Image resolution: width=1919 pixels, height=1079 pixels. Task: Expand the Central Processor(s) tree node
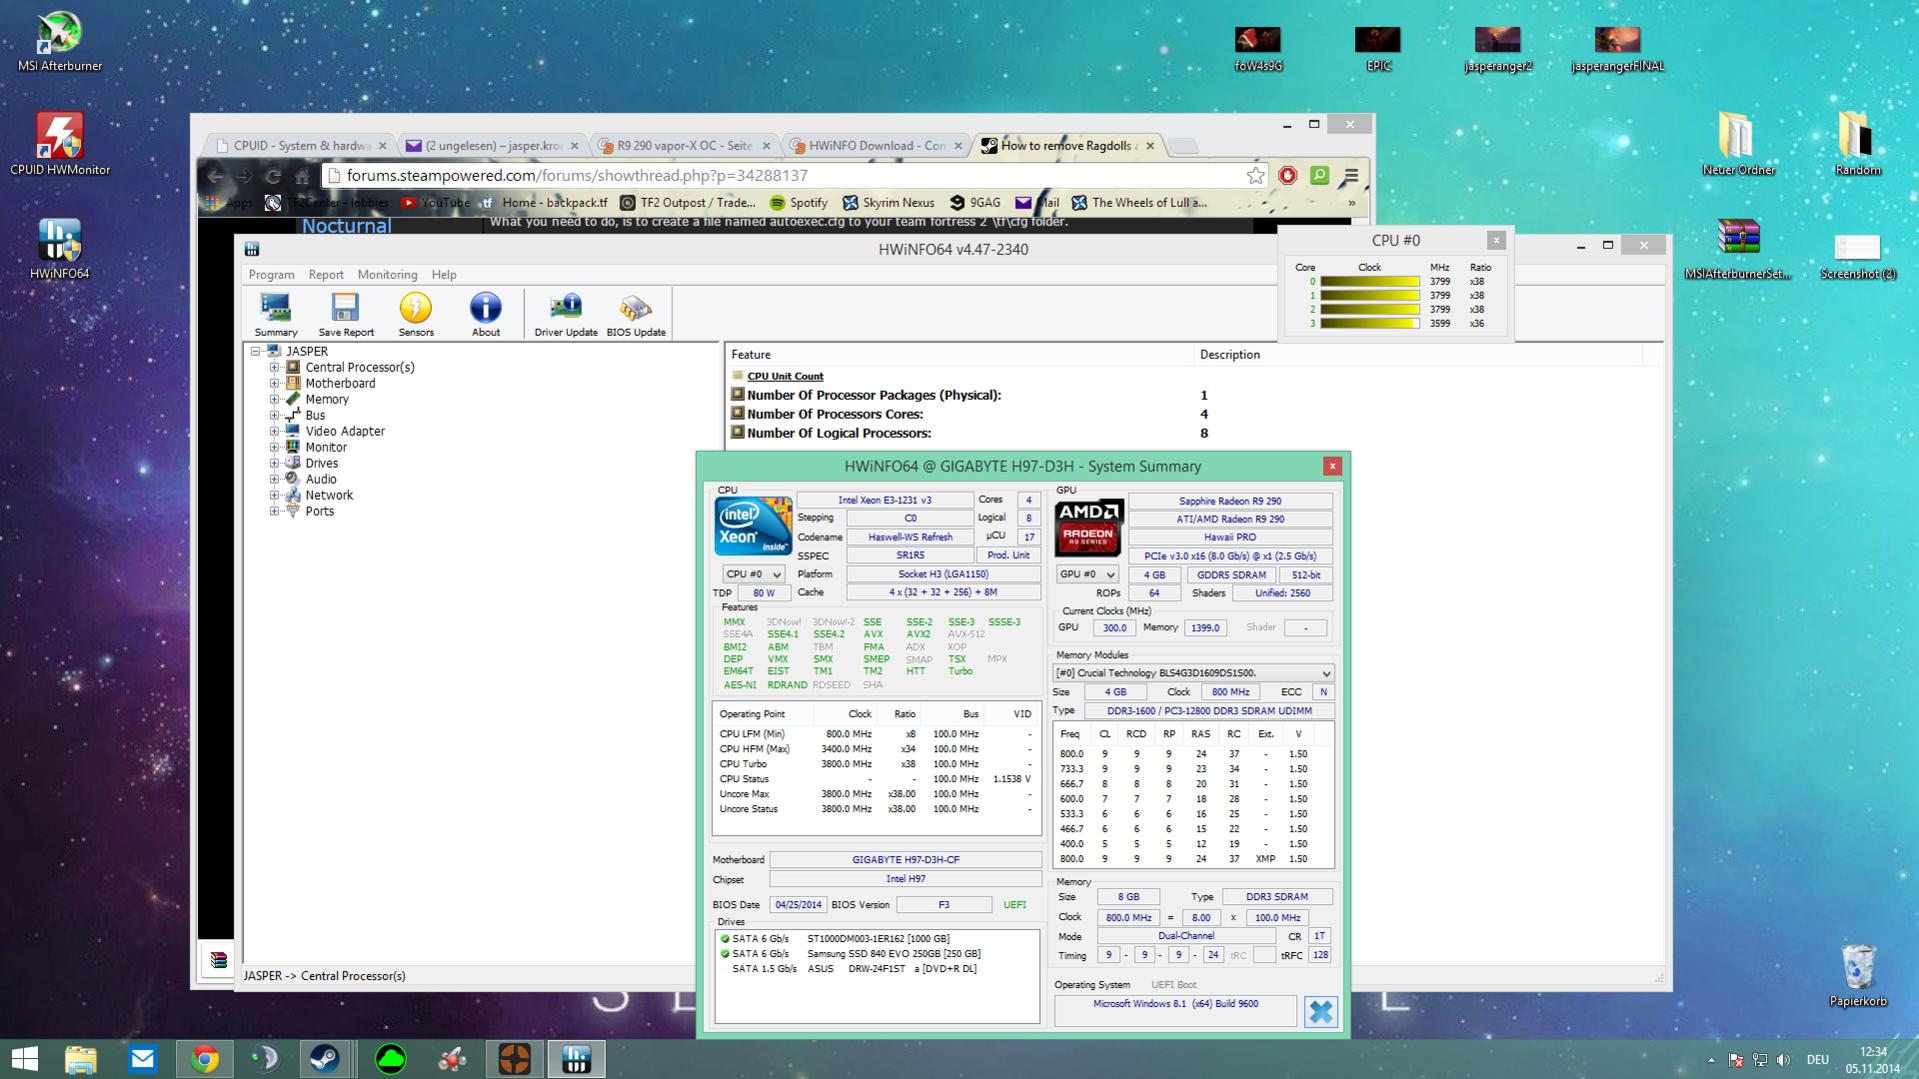(274, 368)
